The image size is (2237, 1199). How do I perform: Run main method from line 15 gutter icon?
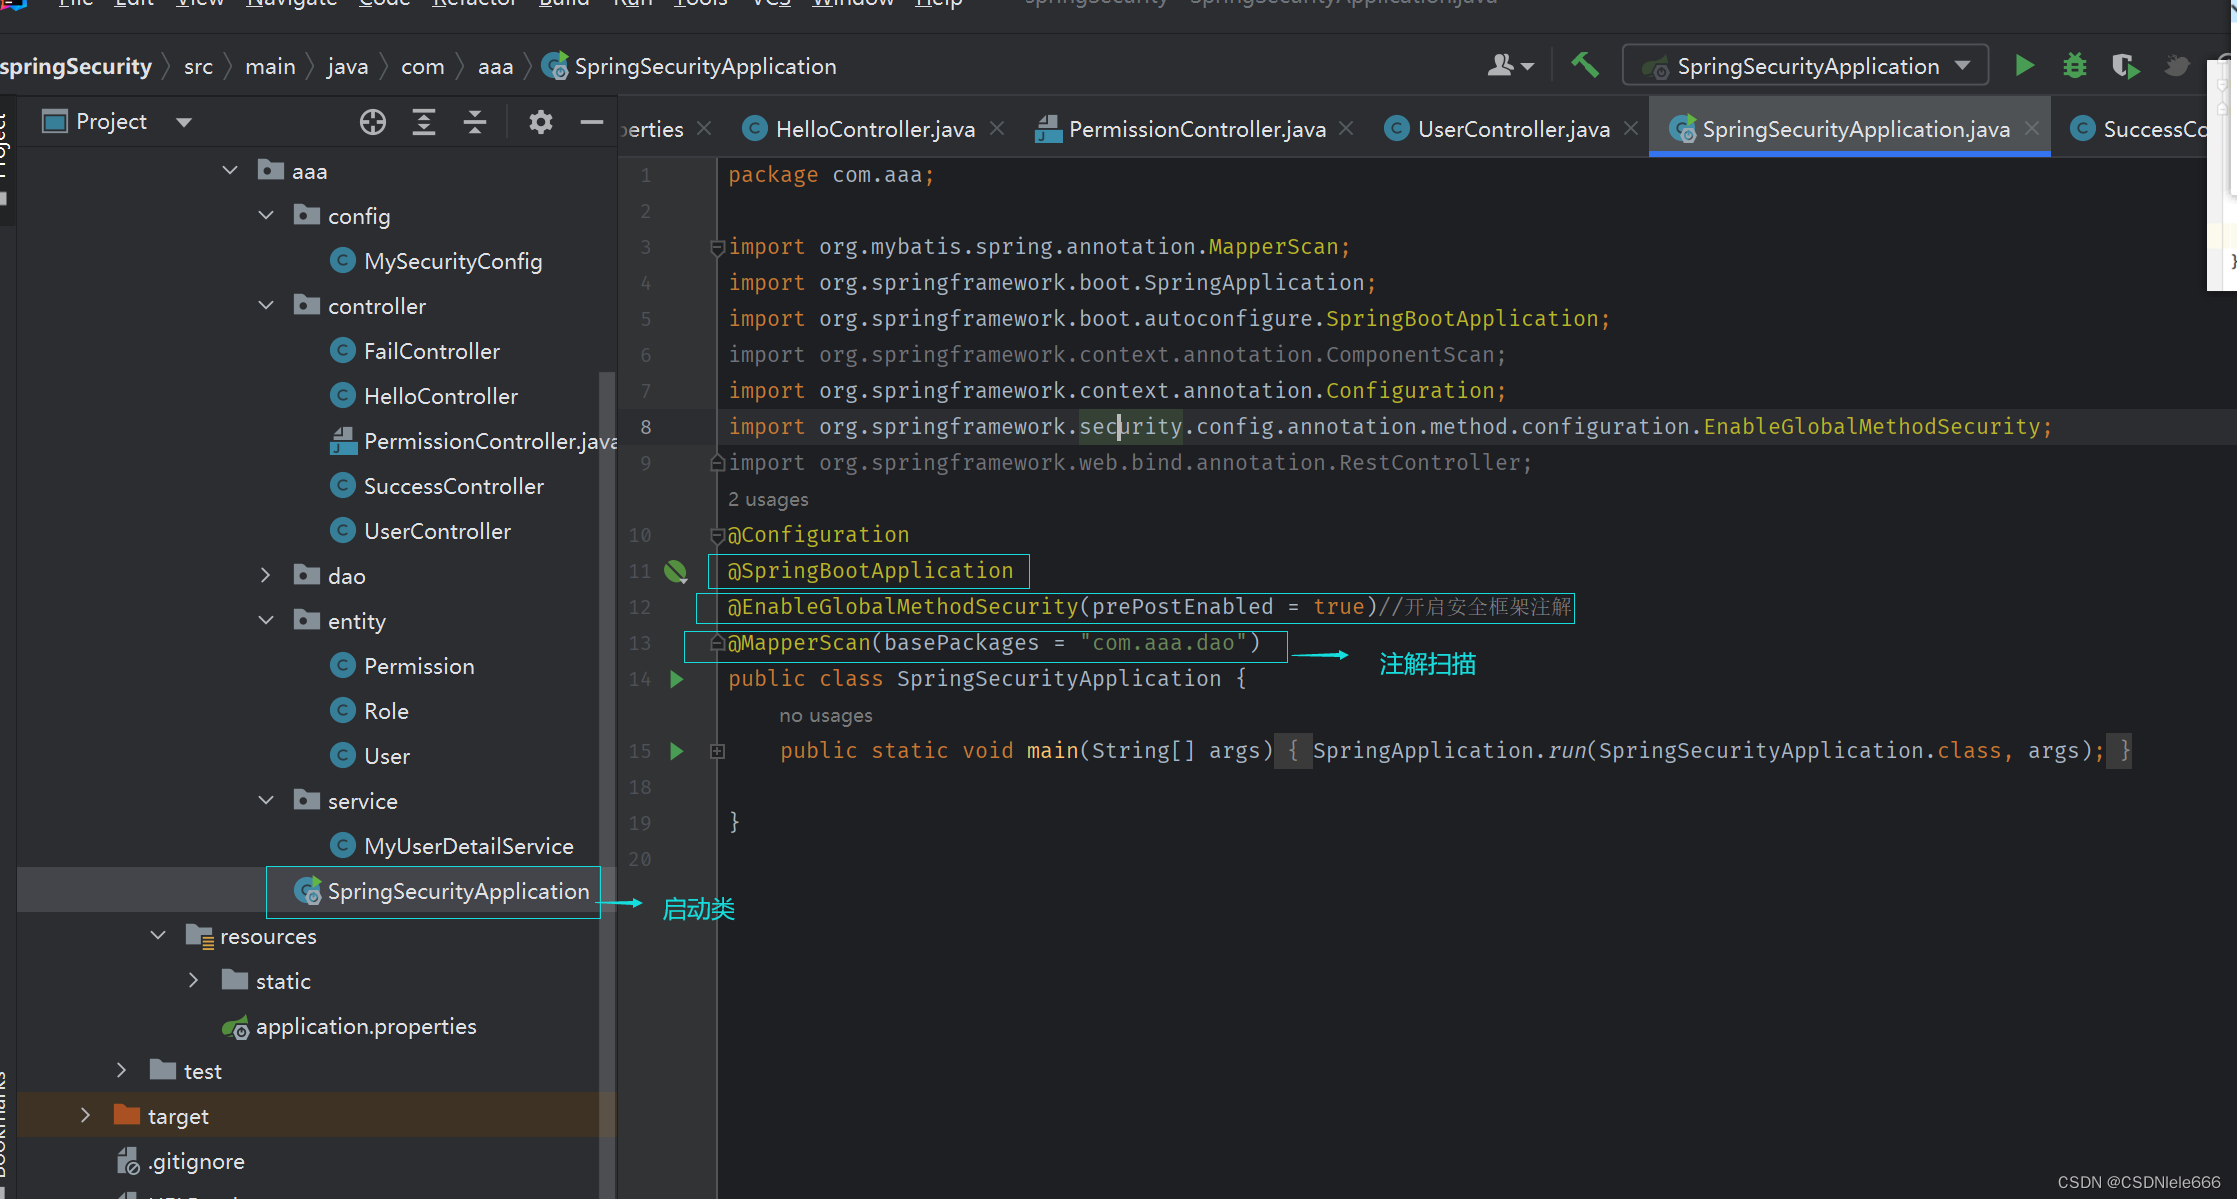[676, 751]
